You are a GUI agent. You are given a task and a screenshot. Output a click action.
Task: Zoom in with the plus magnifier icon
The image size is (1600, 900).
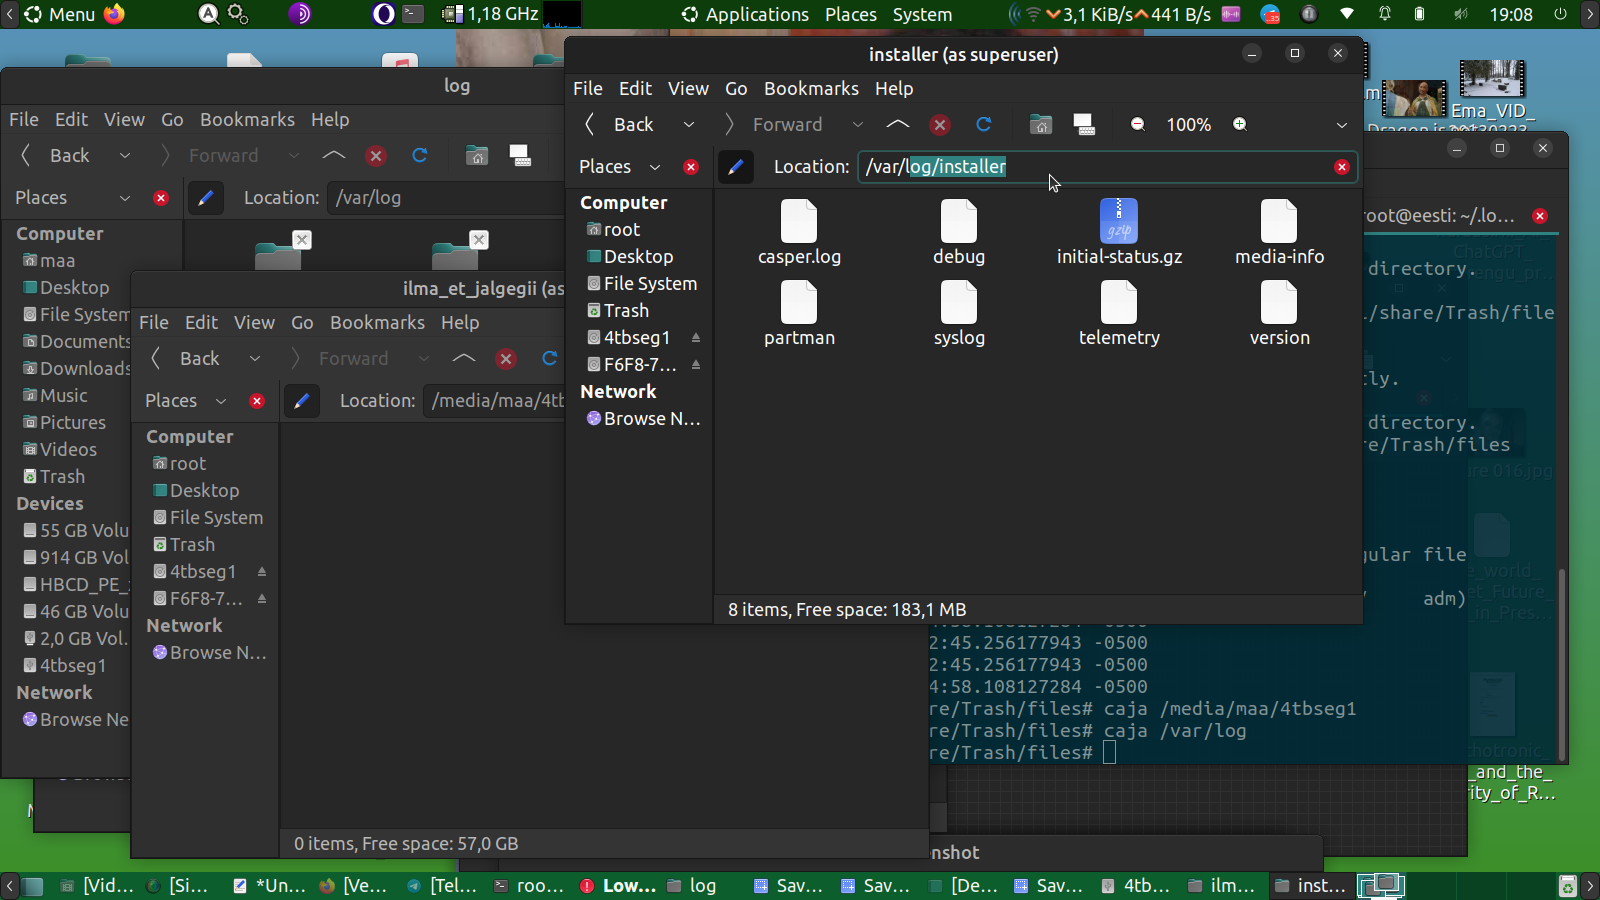click(x=1240, y=124)
